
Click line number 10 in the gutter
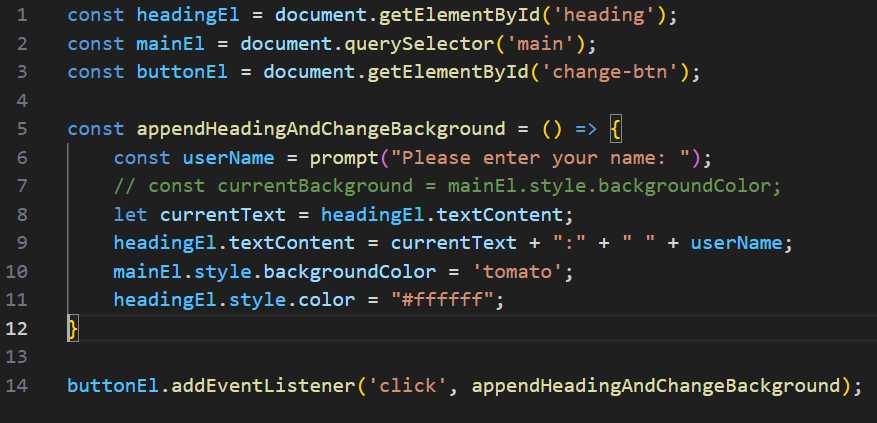16,272
